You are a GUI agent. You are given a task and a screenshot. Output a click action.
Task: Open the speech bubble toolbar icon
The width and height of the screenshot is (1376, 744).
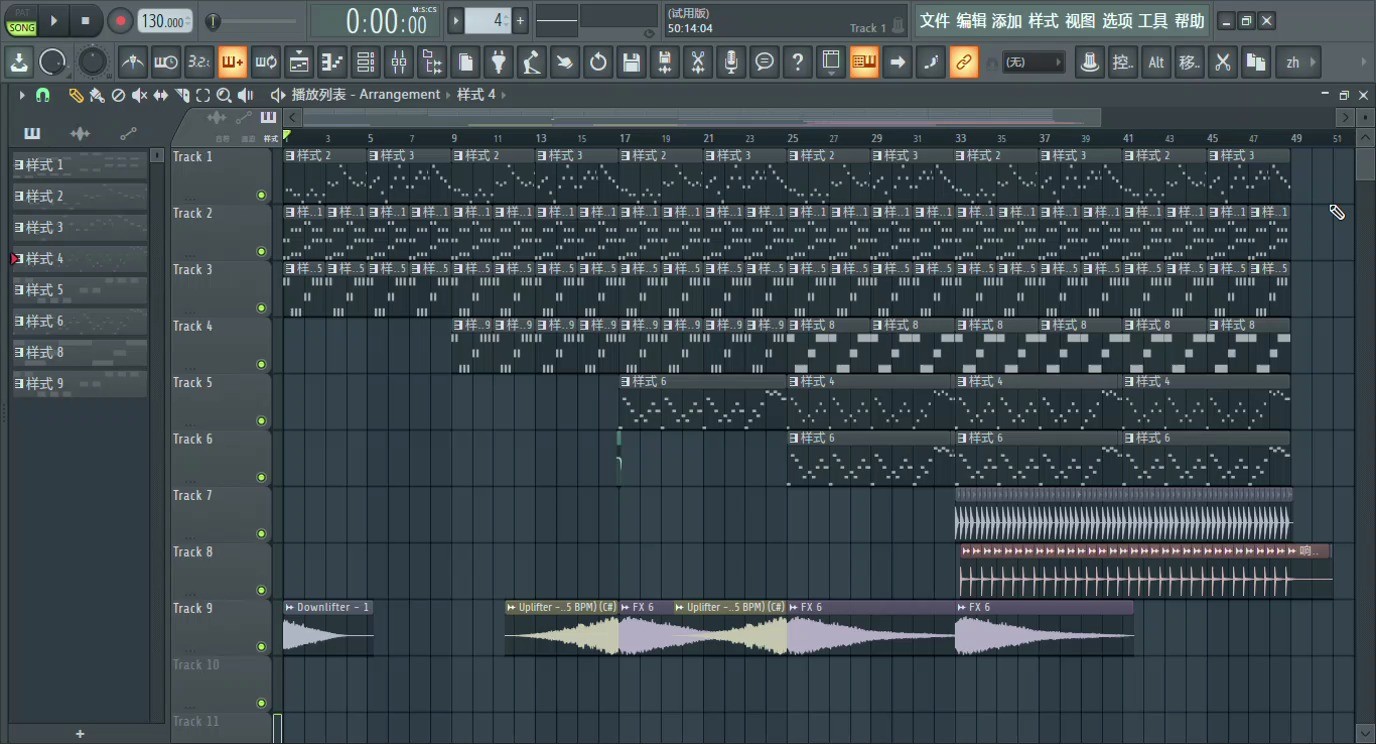[764, 62]
